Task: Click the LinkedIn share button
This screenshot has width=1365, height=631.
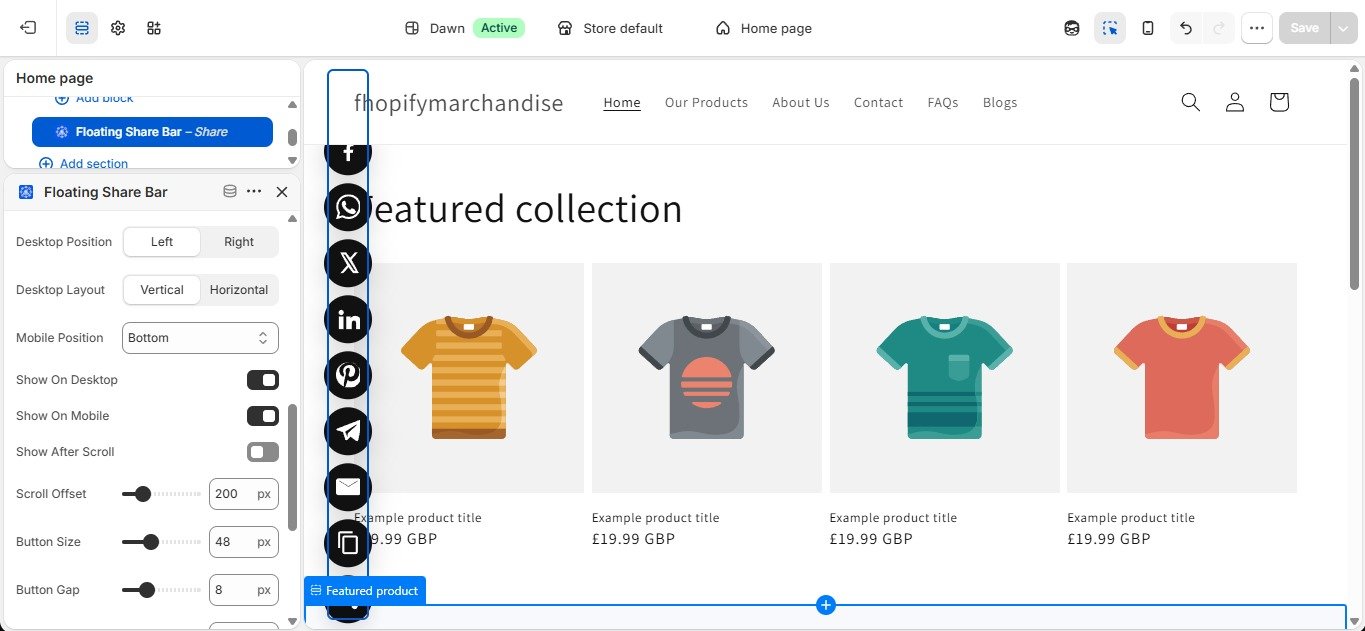Action: coord(348,319)
